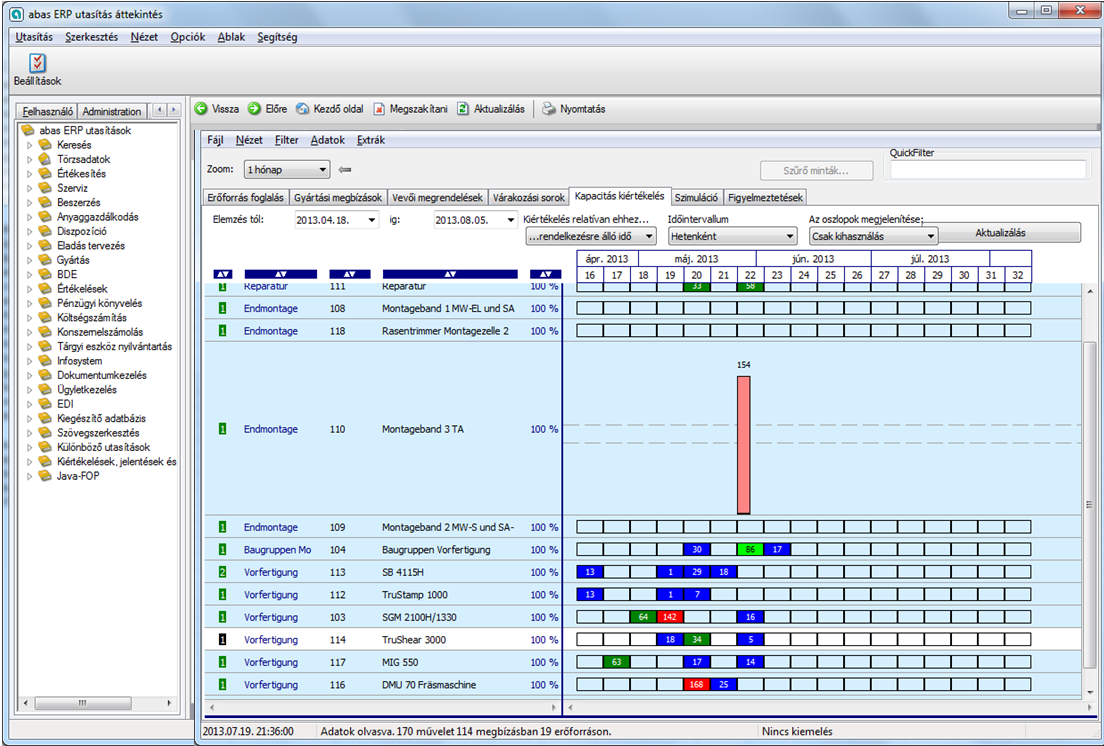This screenshot has width=1104, height=746.
Task: Click the zoom reset left arrow icon
Action: 345,170
